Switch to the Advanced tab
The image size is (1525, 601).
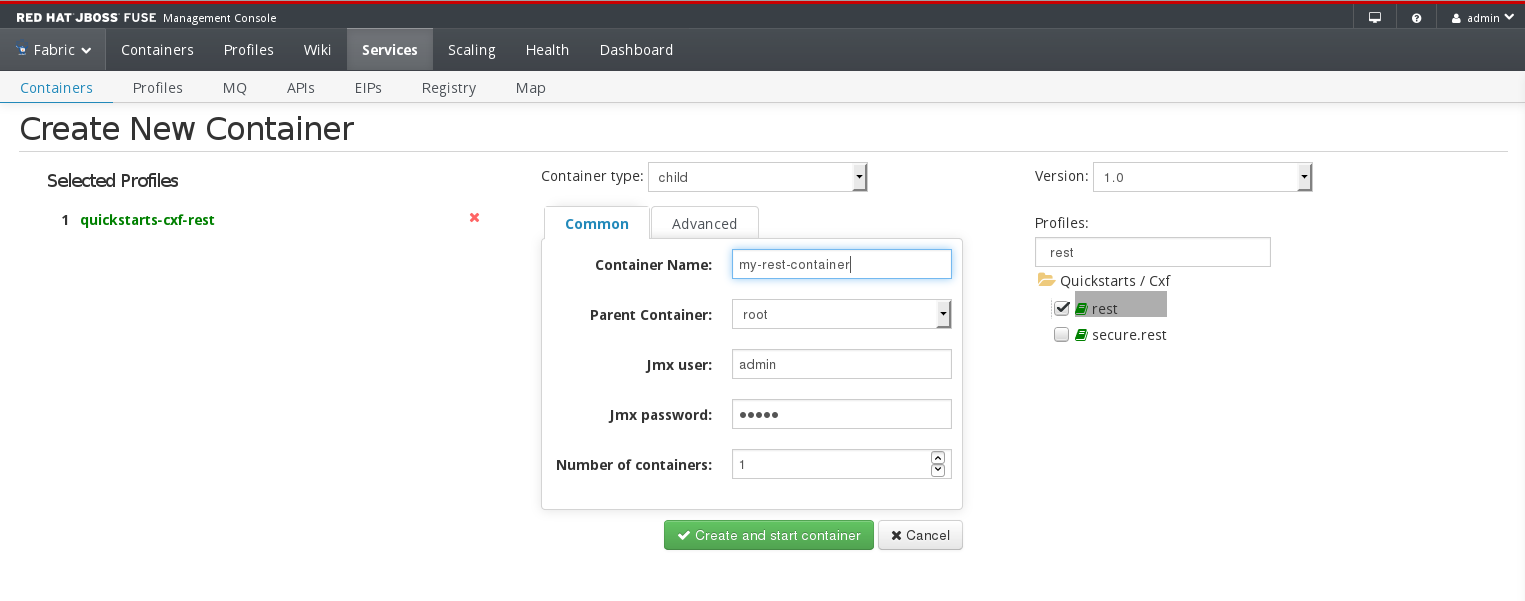tap(704, 224)
